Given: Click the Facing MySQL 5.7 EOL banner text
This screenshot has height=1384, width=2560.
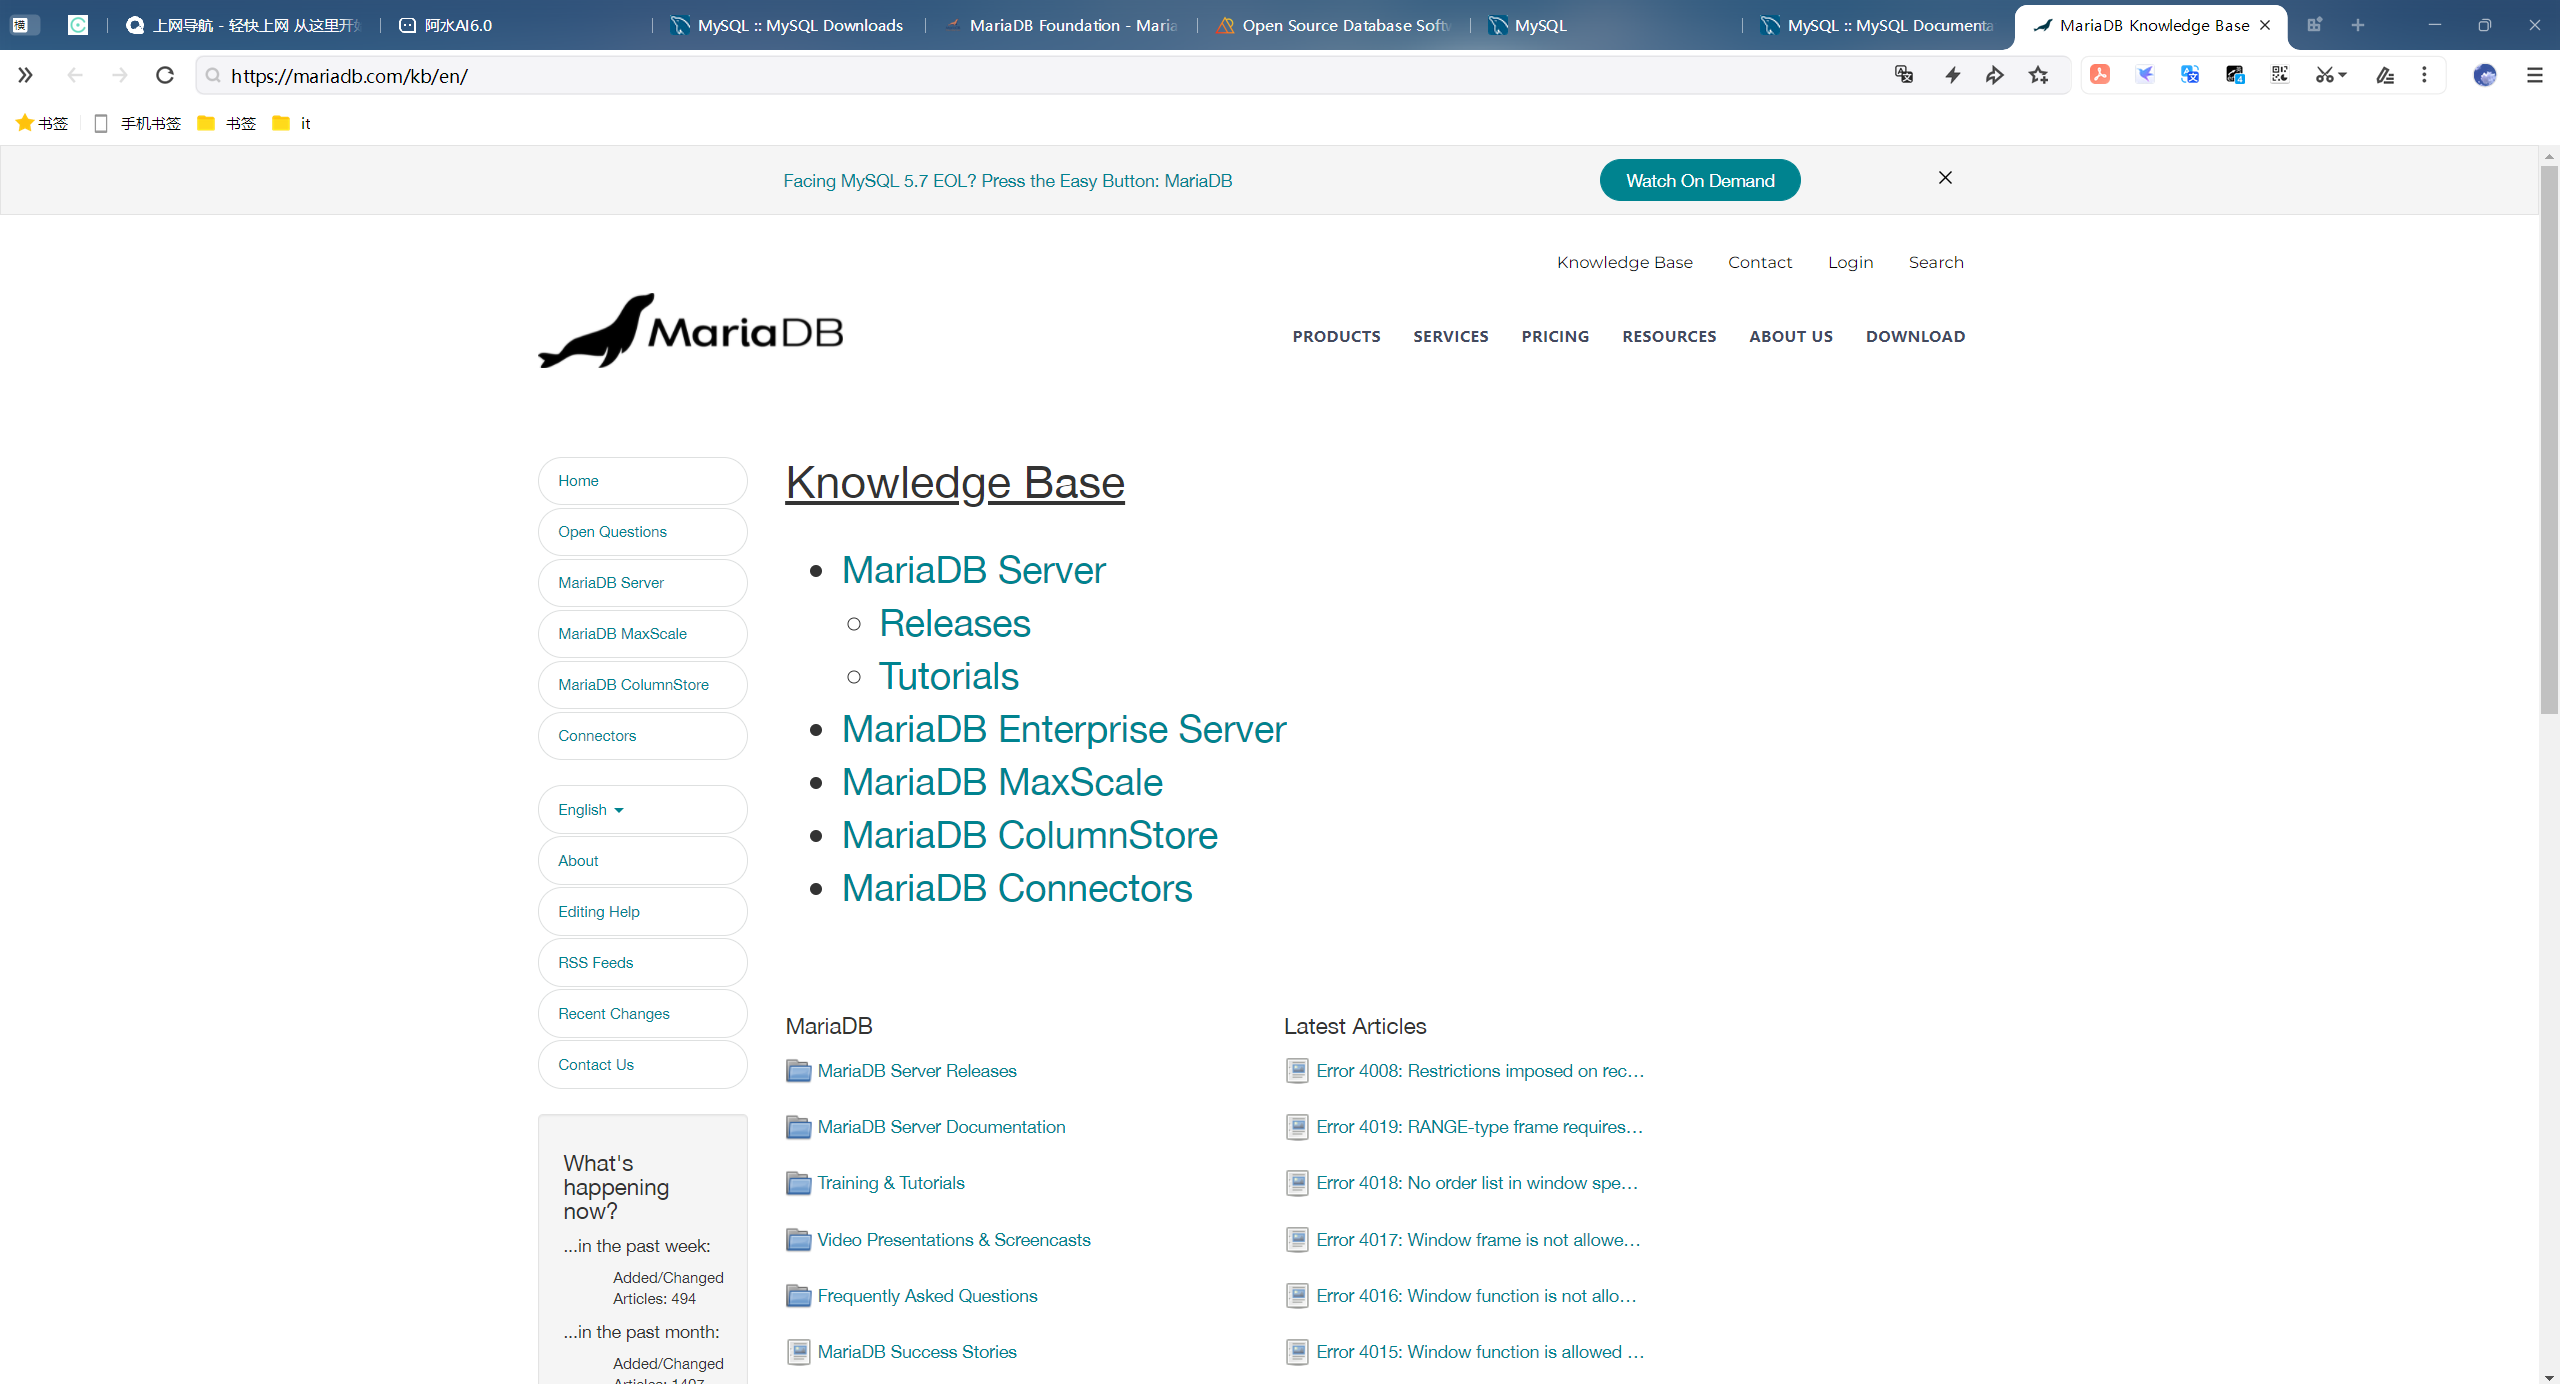Looking at the screenshot, I should [x=1007, y=181].
